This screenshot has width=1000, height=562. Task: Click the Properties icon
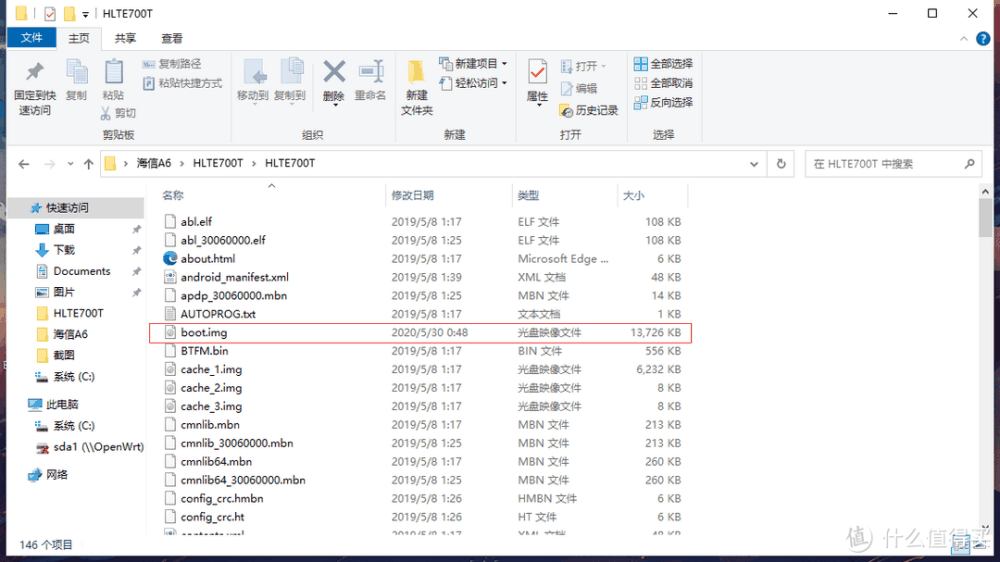[538, 72]
